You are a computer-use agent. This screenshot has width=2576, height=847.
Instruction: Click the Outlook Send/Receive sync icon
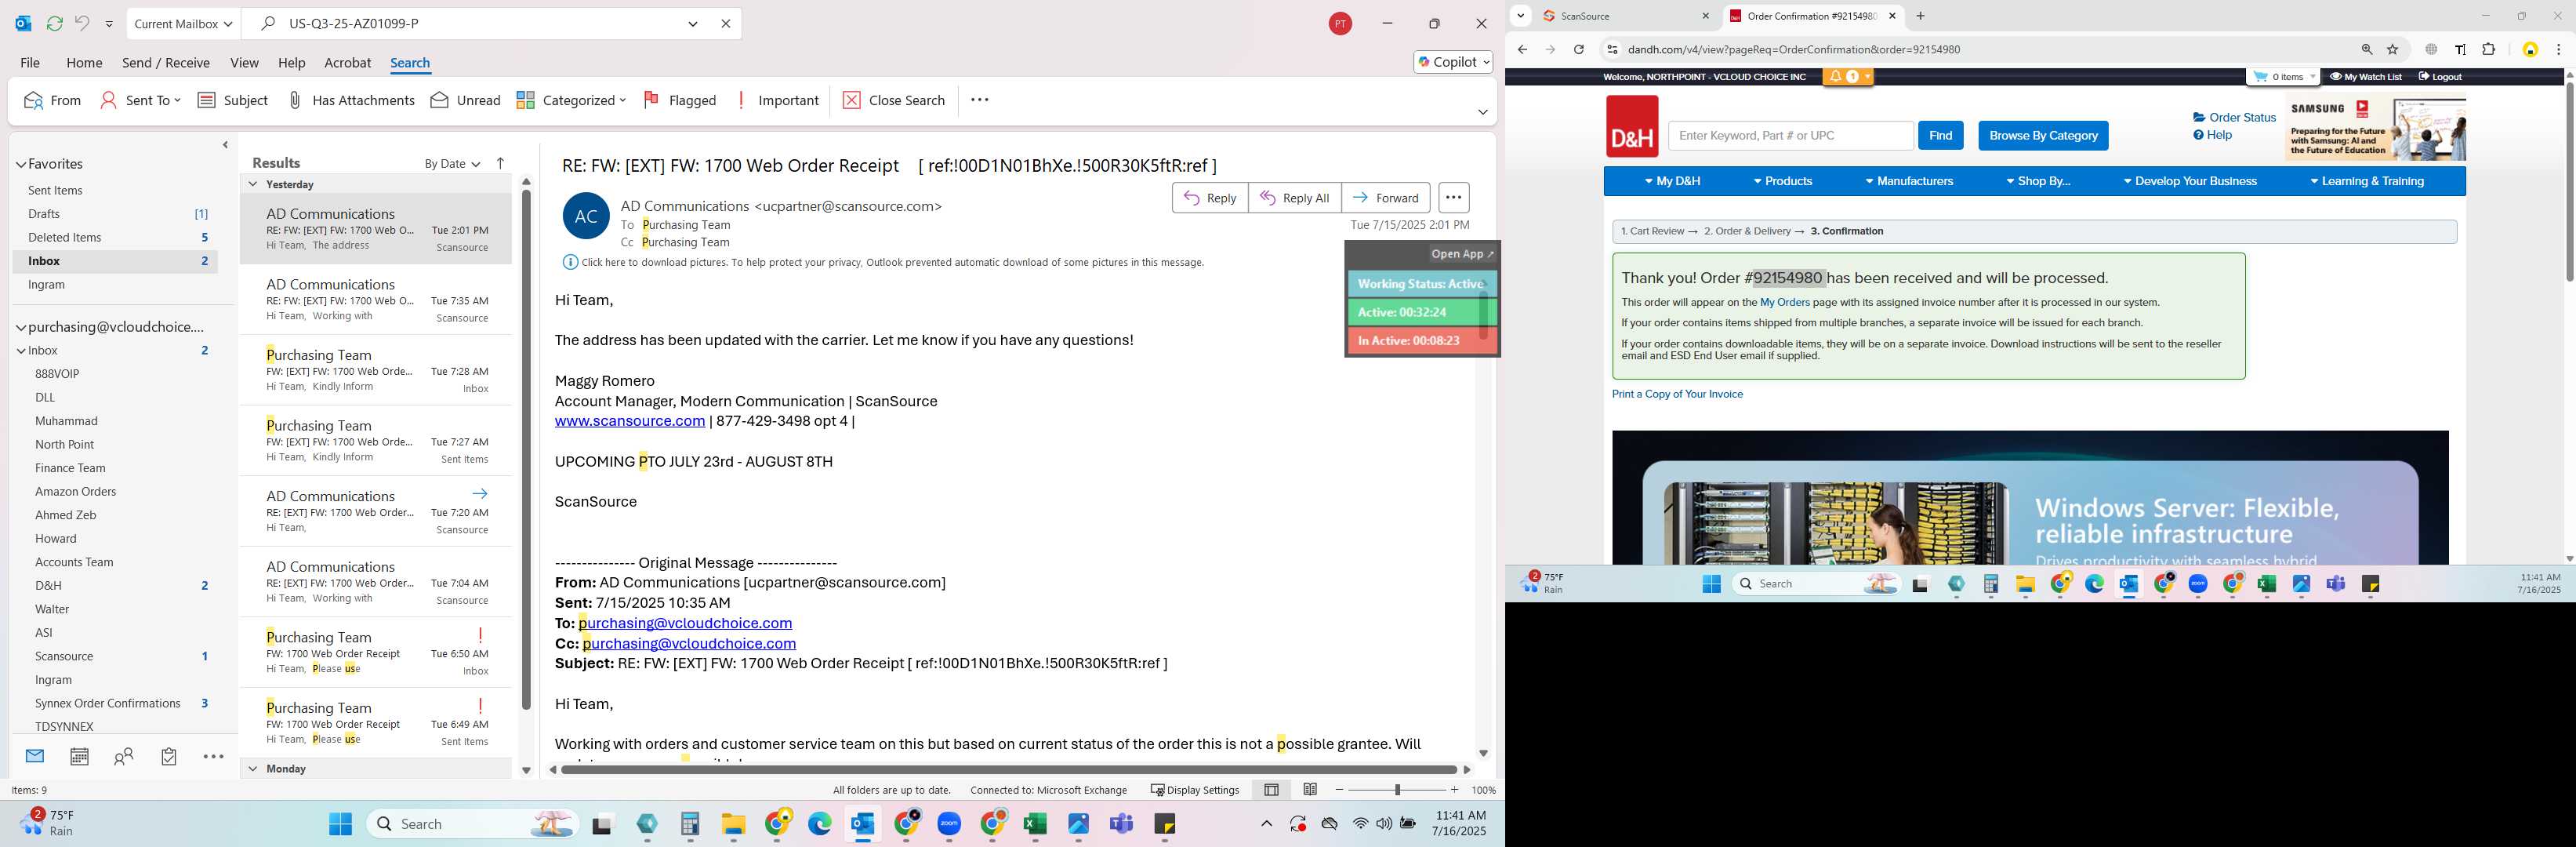(55, 23)
